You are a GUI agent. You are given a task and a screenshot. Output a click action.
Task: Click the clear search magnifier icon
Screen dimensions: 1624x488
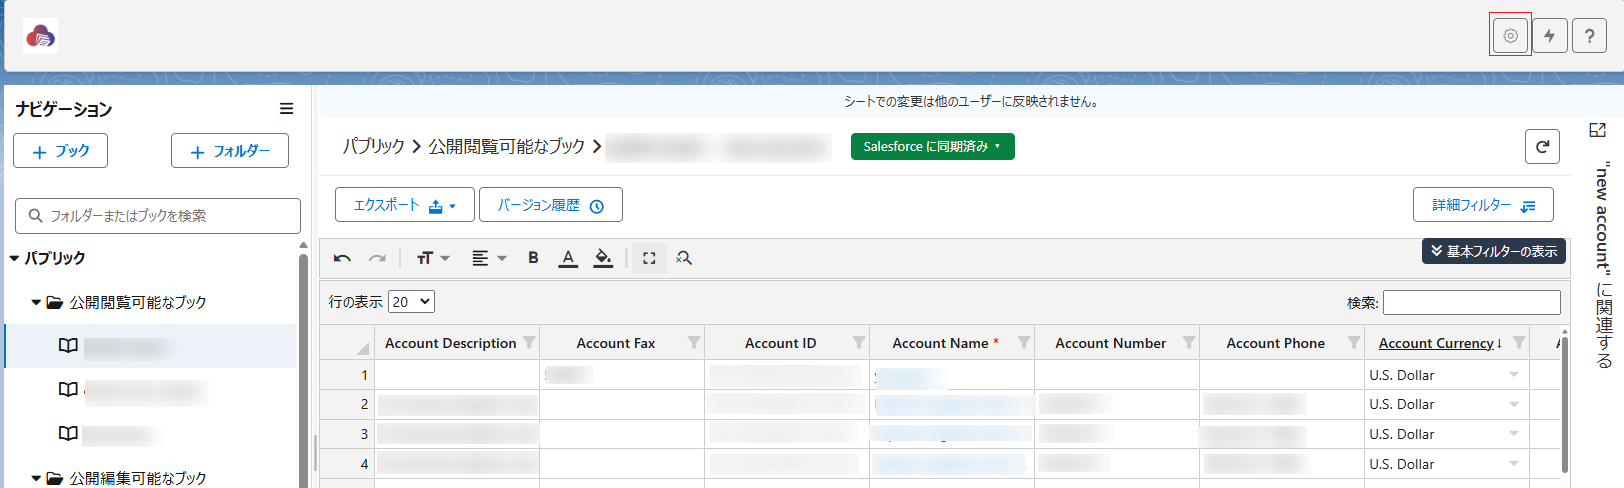click(684, 258)
